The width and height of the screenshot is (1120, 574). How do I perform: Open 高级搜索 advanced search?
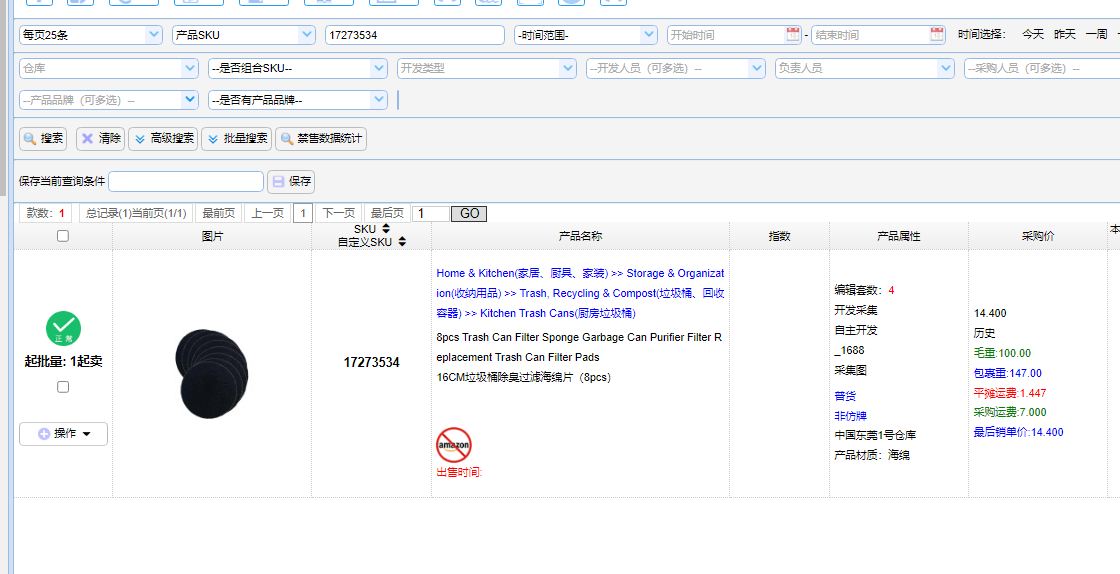tap(163, 139)
